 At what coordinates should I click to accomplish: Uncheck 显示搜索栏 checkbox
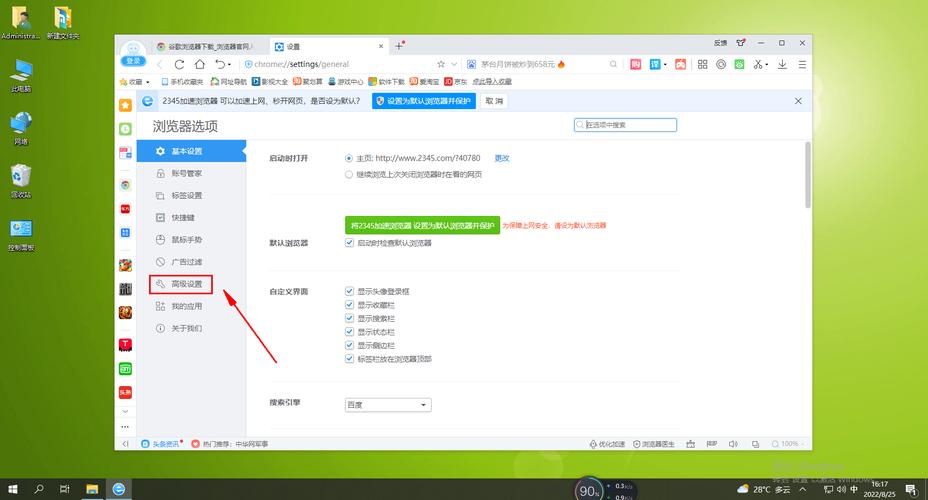coord(349,318)
